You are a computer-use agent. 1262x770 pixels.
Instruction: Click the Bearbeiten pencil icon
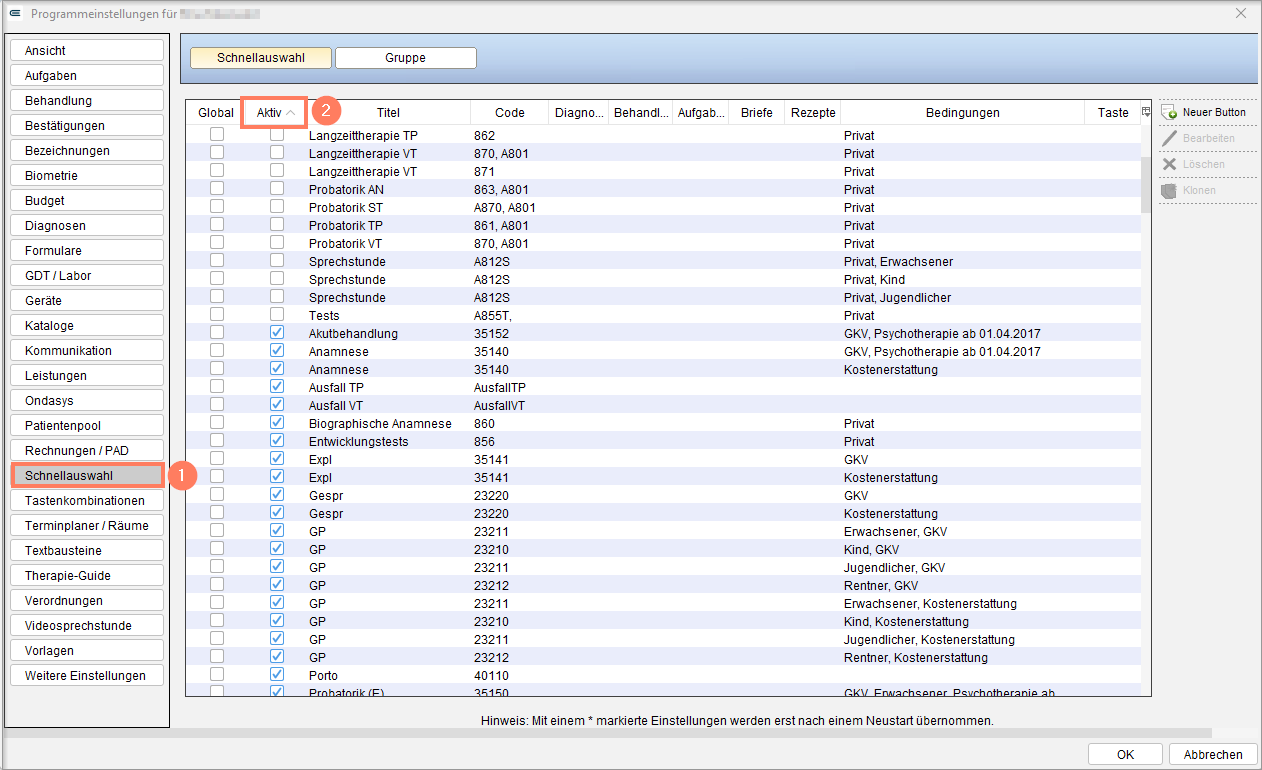(x=1169, y=139)
